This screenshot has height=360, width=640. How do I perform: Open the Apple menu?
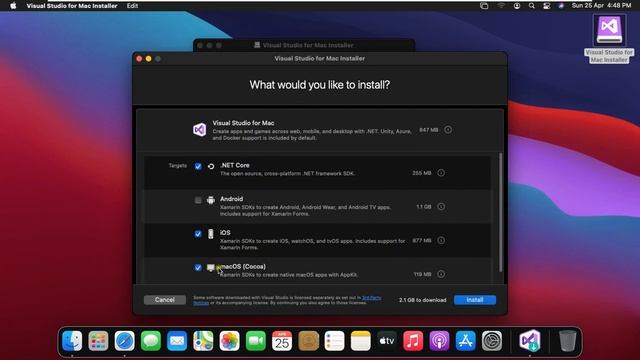point(13,6)
